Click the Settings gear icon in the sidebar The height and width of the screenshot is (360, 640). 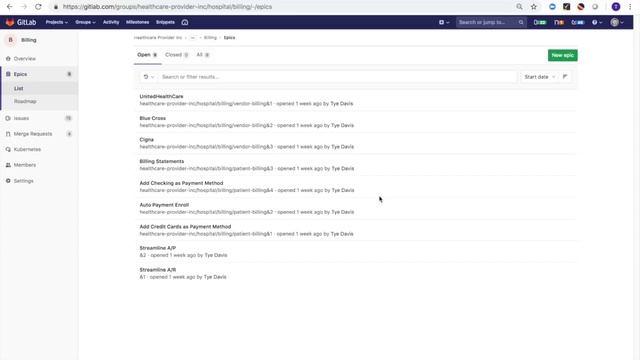[8, 181]
